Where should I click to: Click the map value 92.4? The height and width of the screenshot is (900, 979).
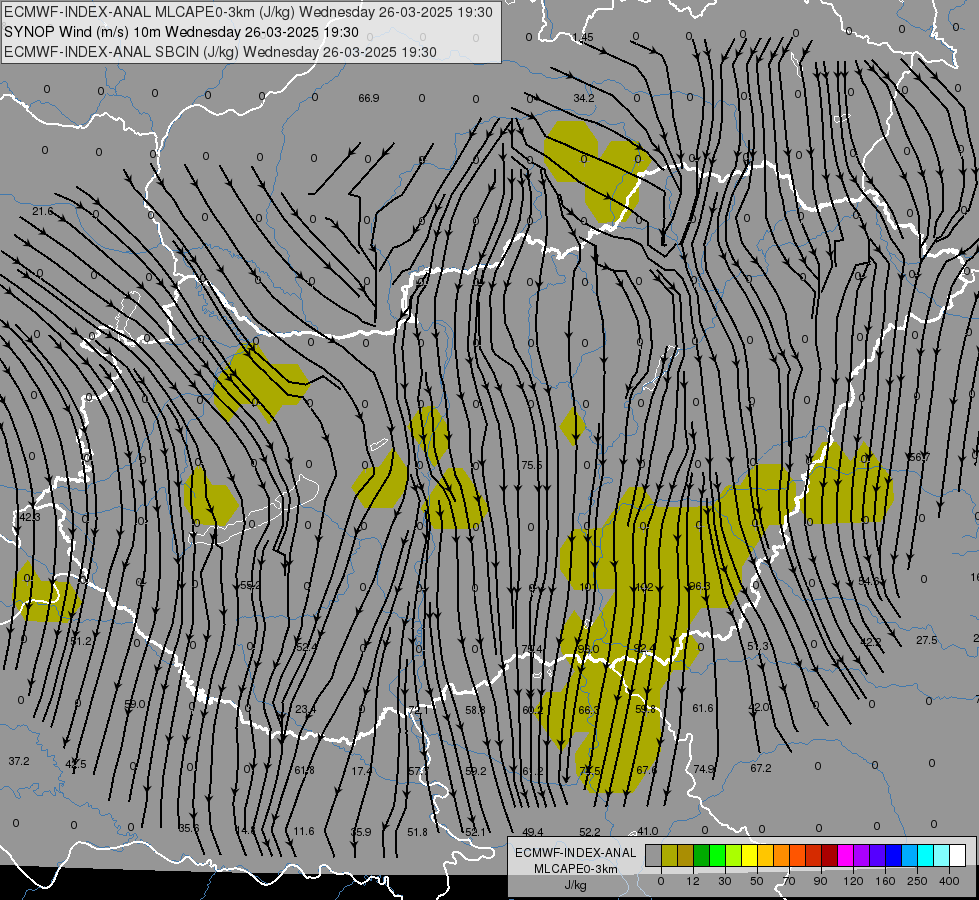click(x=644, y=648)
